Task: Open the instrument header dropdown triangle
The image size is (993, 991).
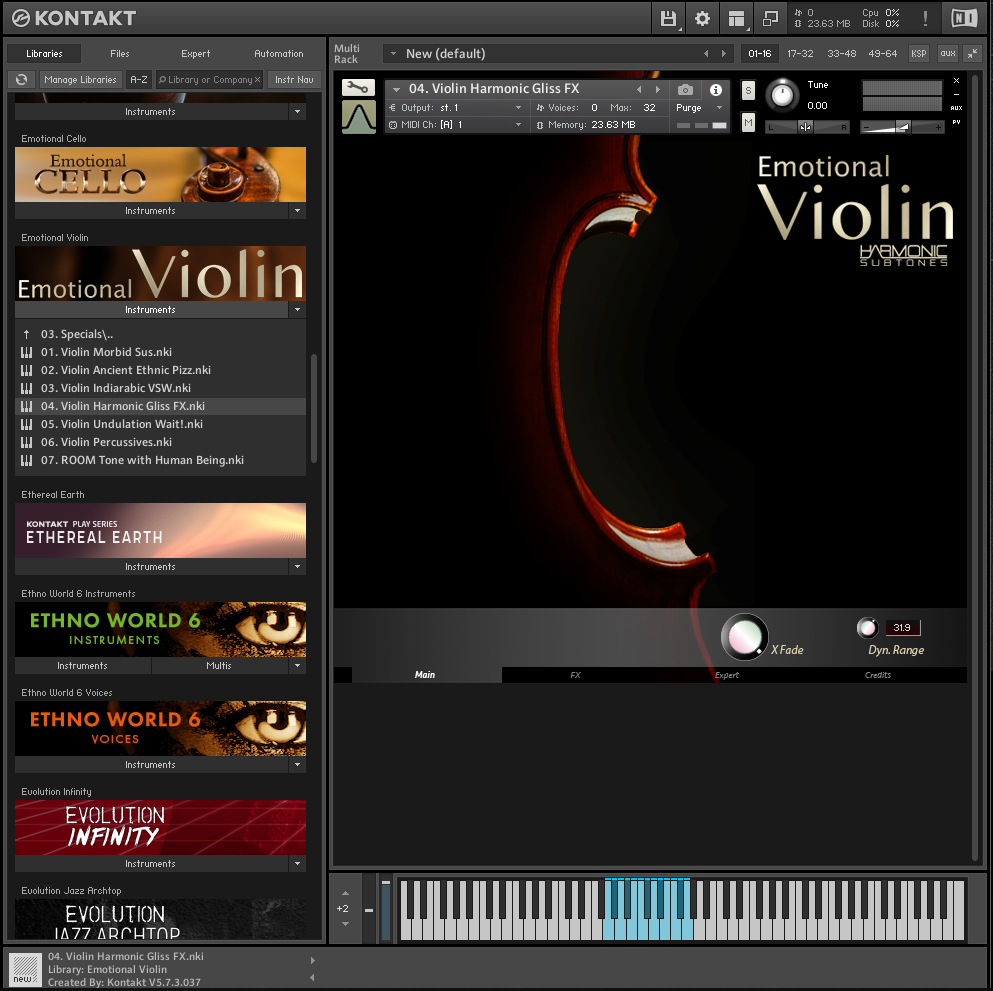Action: pos(396,90)
